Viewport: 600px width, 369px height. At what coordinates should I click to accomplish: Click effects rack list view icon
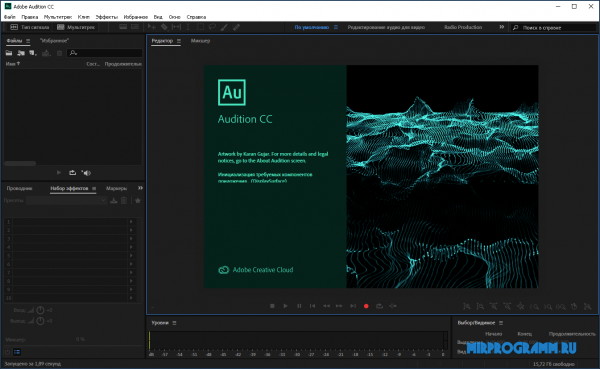click(17, 352)
